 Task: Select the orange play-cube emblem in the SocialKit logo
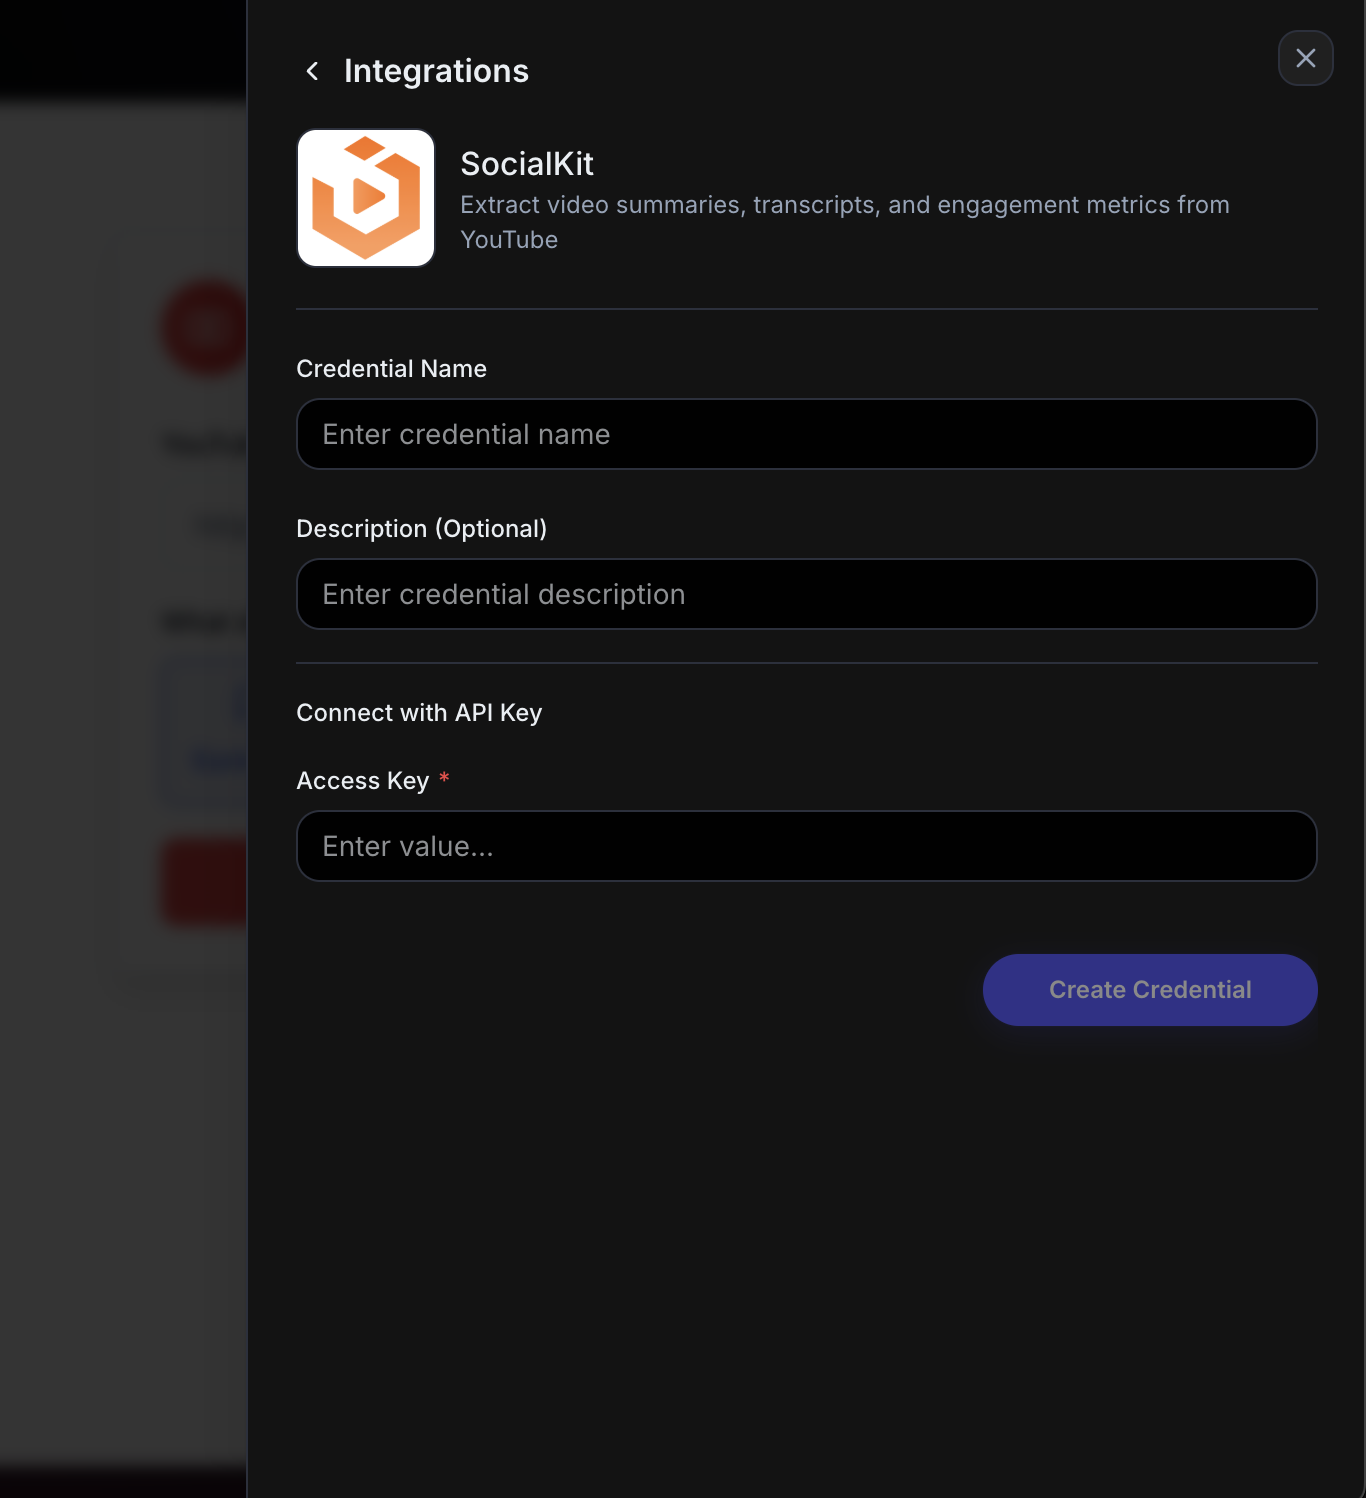coord(366,197)
